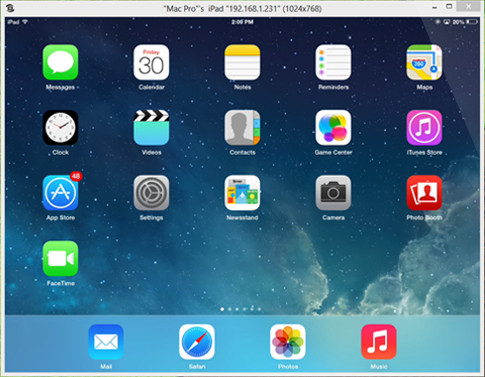Open the Newsstand folder

pyautogui.click(x=242, y=193)
